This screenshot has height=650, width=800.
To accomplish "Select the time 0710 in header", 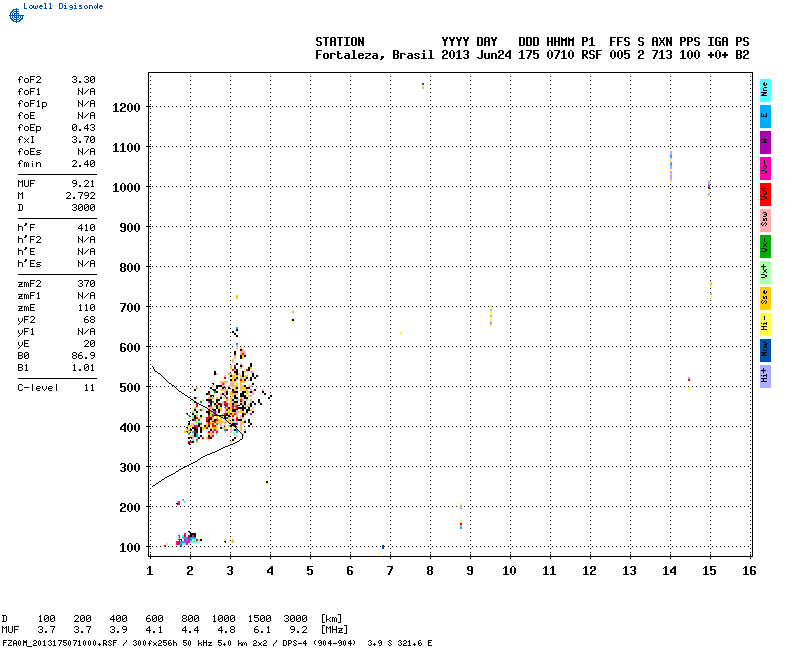I will click(560, 55).
